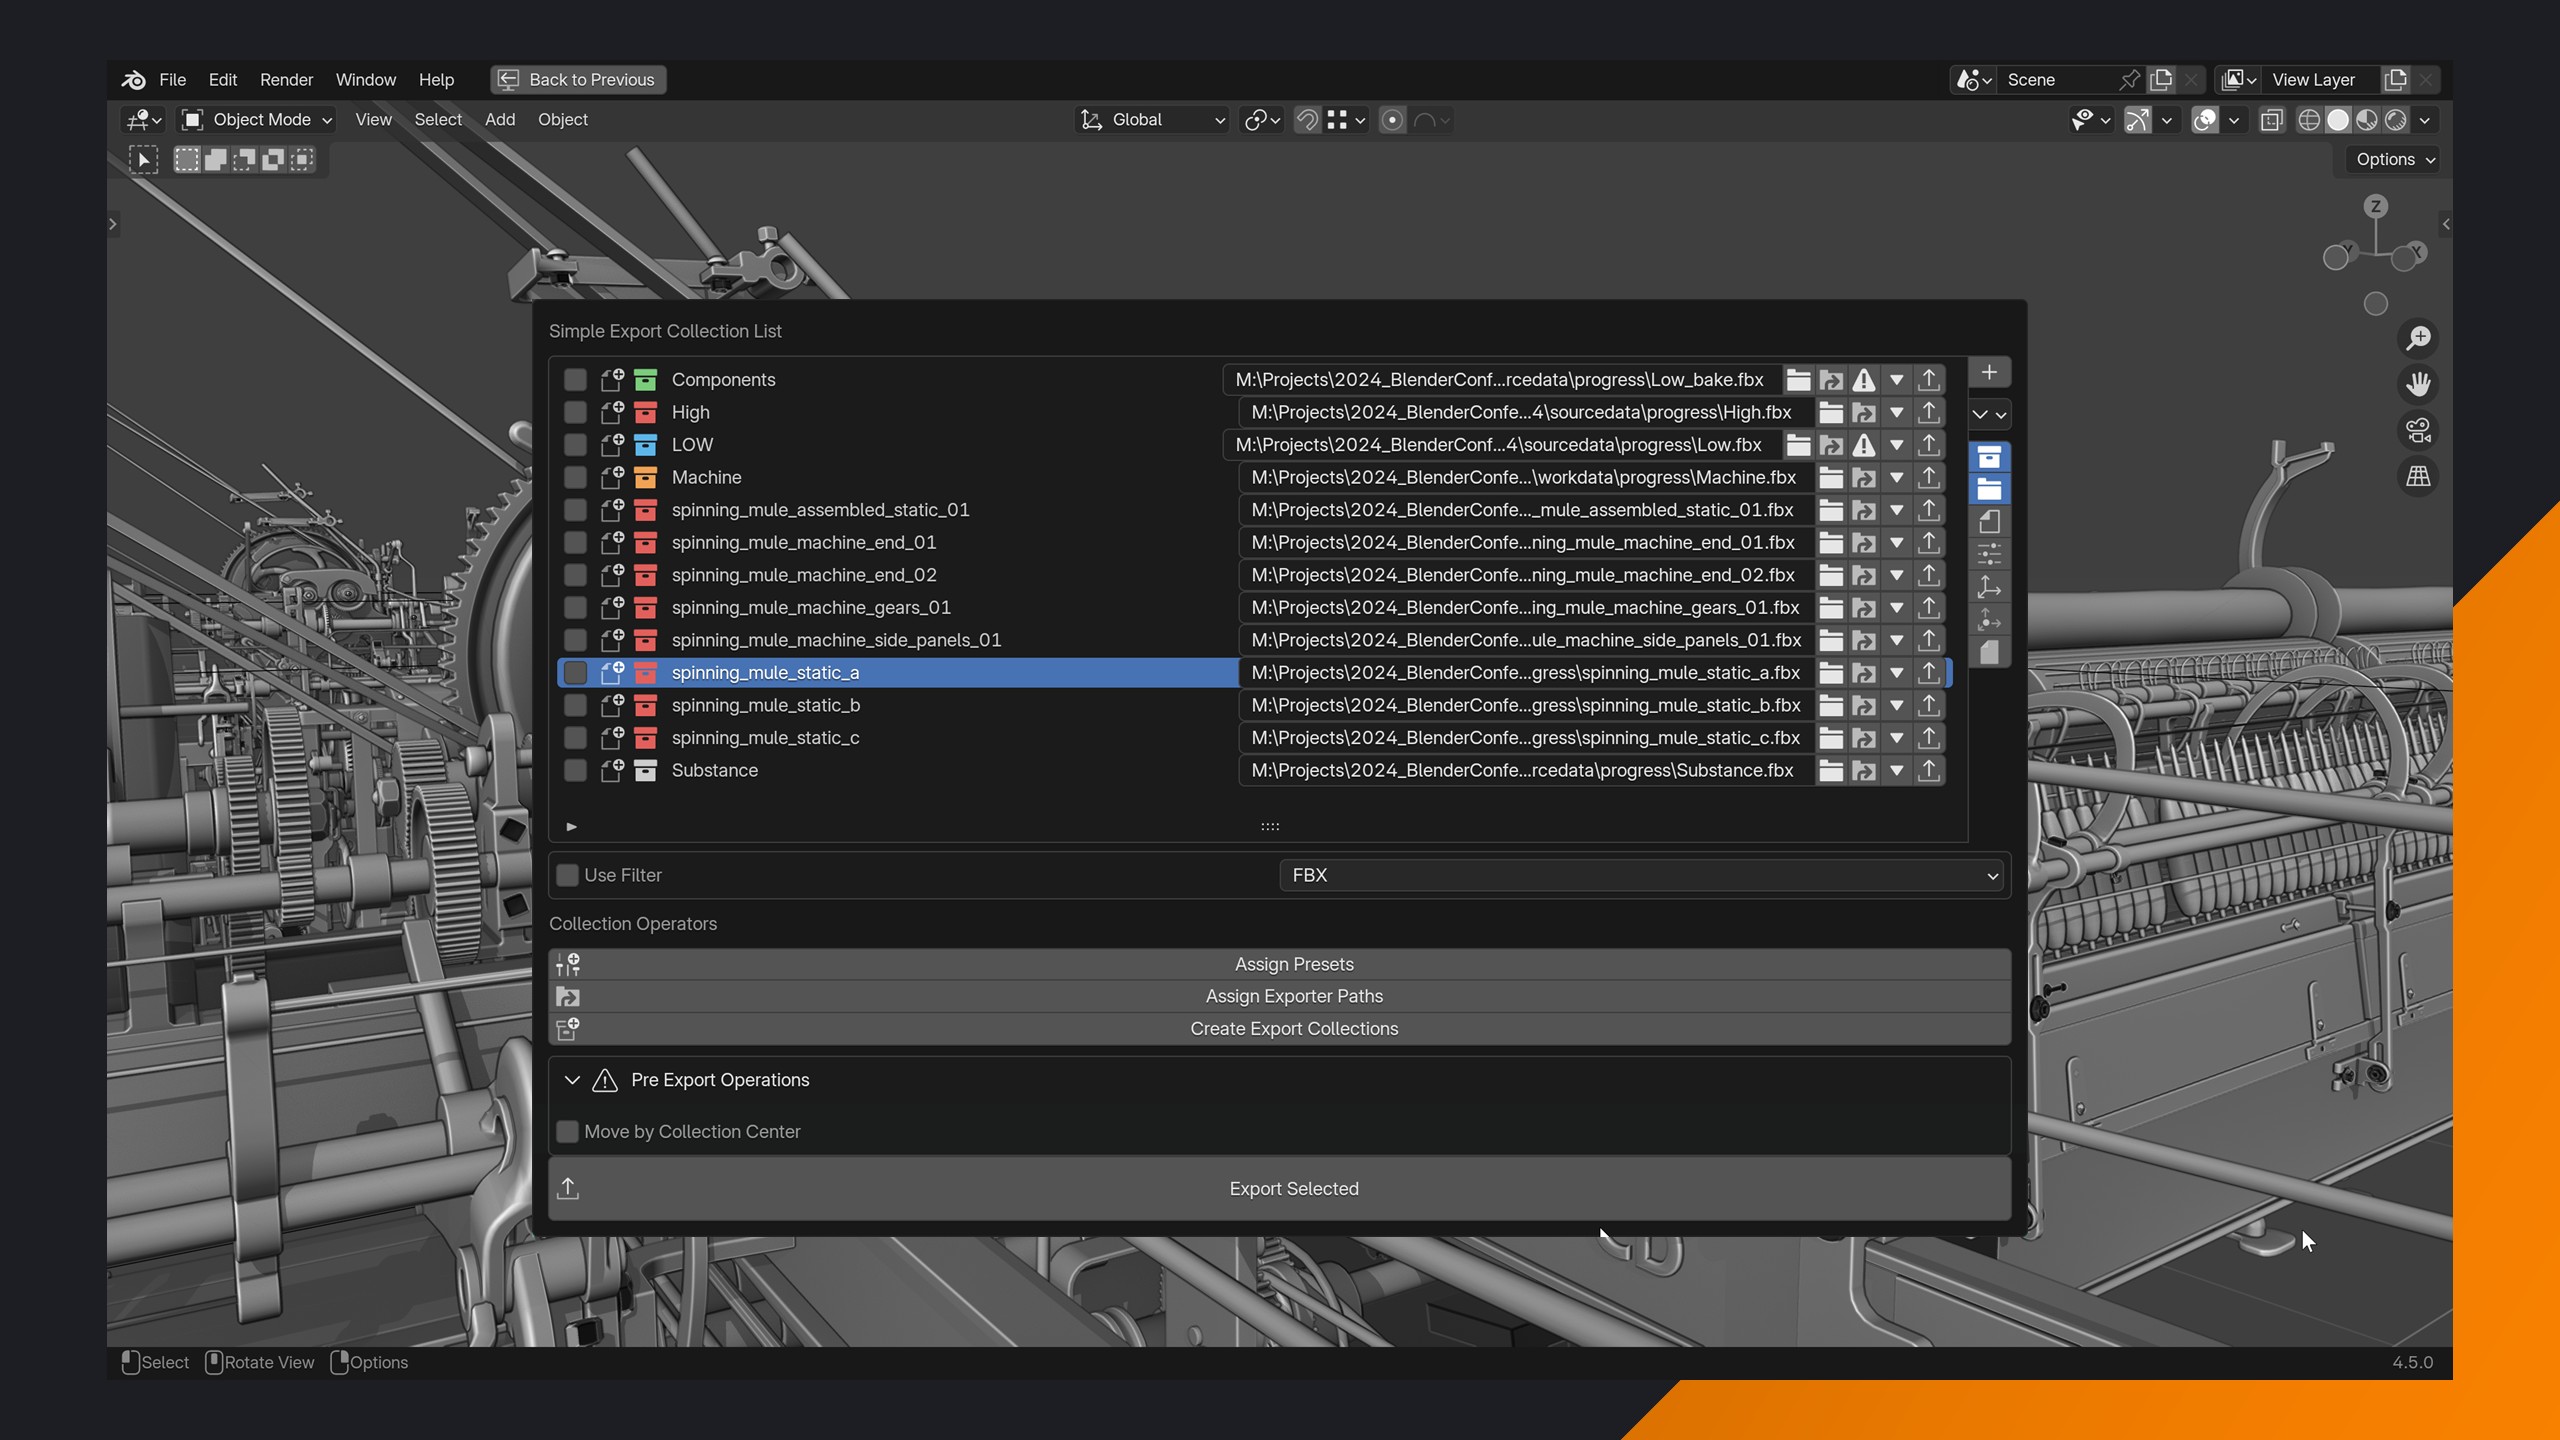Click the Machine.fbx file path field
The height and width of the screenshot is (1440, 2560).
tap(1523, 478)
